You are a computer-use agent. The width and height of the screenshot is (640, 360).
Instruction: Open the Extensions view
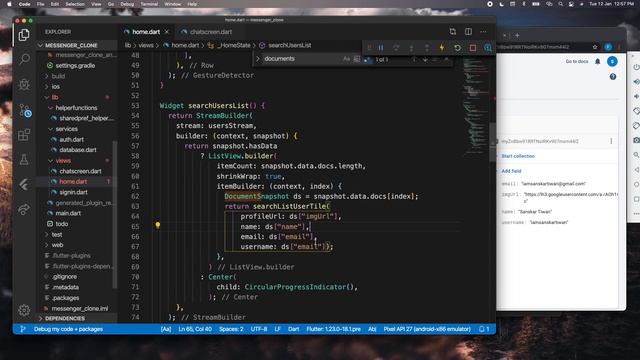point(24,135)
